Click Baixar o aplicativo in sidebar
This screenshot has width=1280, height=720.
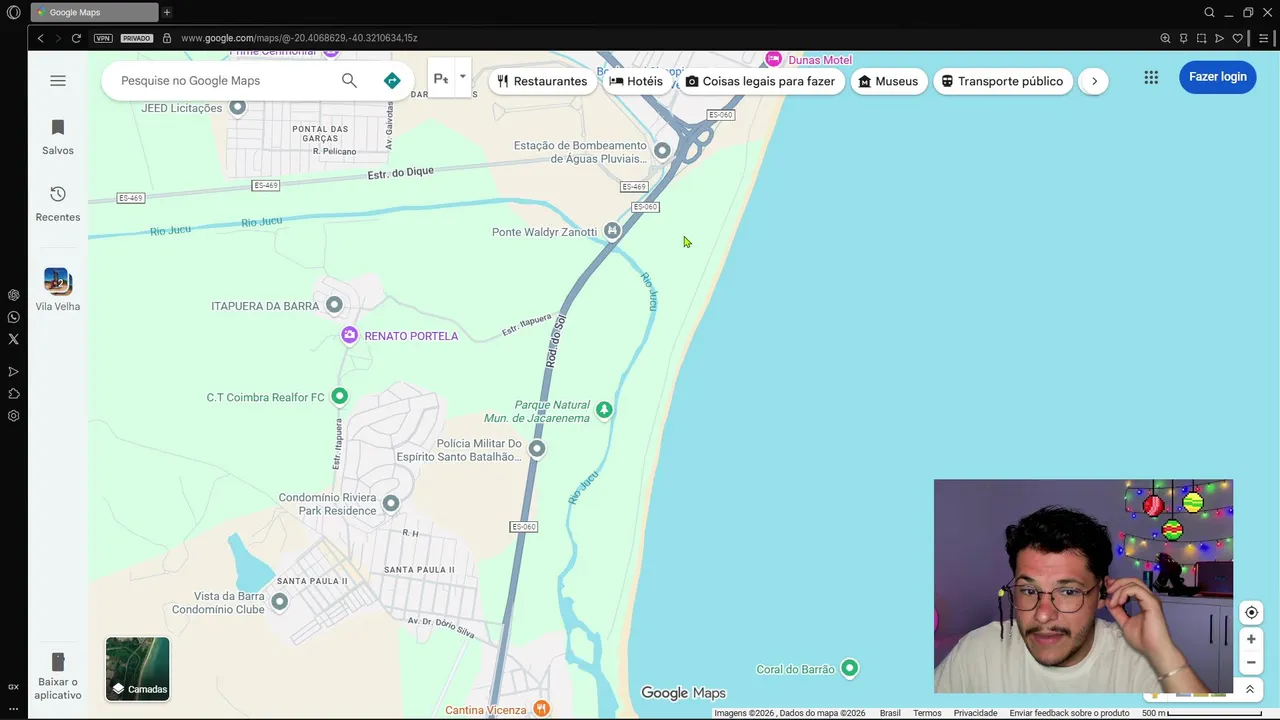(58, 676)
